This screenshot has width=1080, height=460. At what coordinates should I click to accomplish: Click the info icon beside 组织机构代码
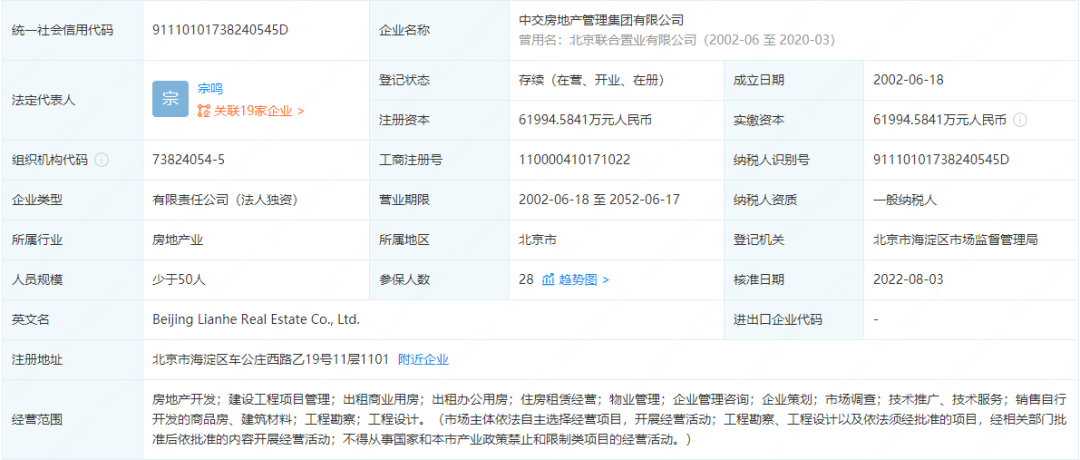point(101,160)
